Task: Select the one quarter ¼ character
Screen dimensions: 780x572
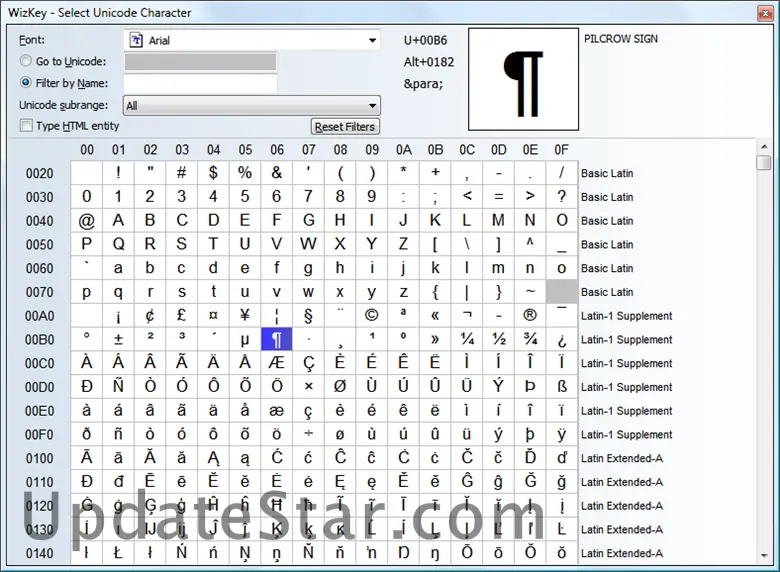Action: point(467,339)
